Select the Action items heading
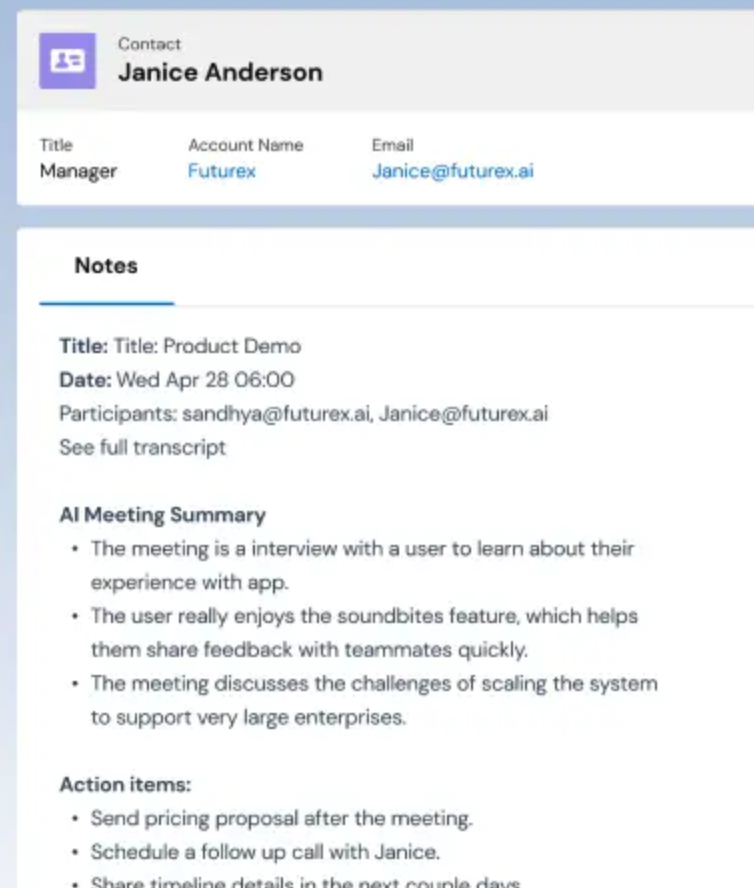Viewport: 754px width, 888px height. (125, 784)
